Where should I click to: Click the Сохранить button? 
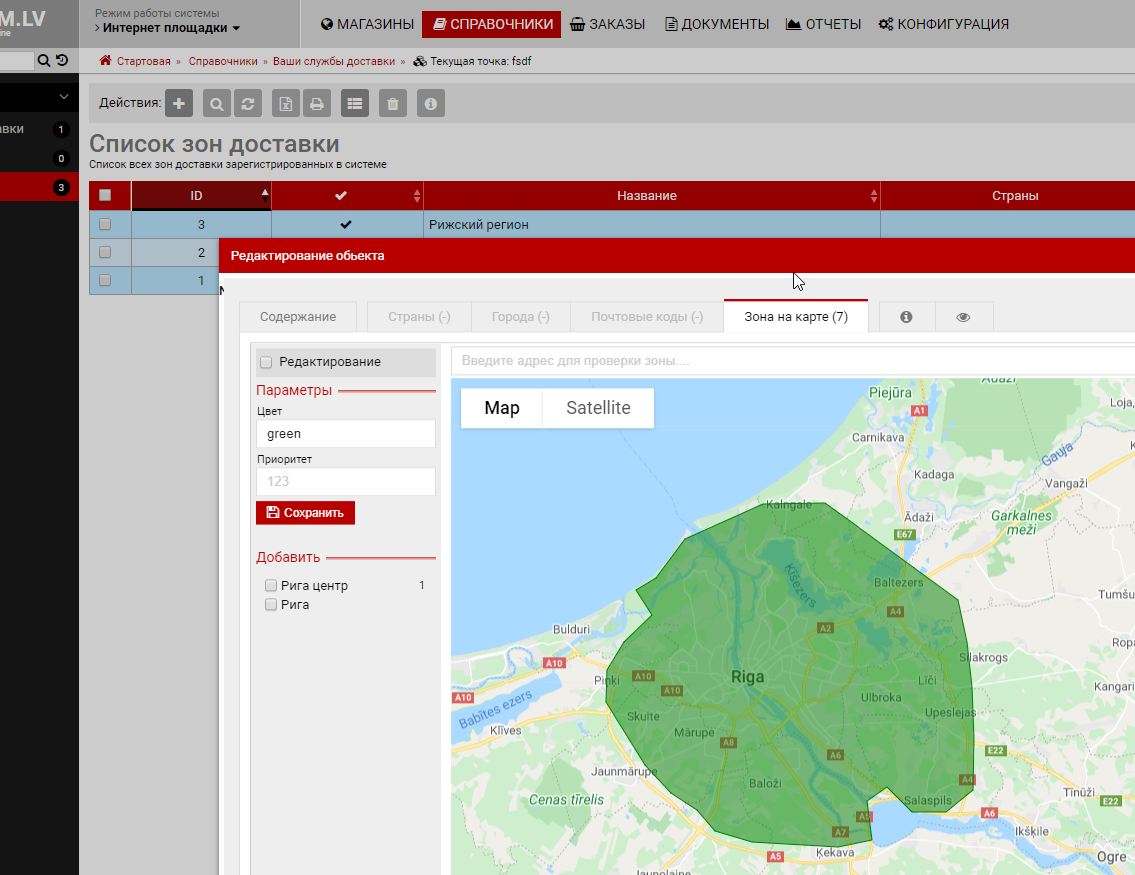coord(305,513)
